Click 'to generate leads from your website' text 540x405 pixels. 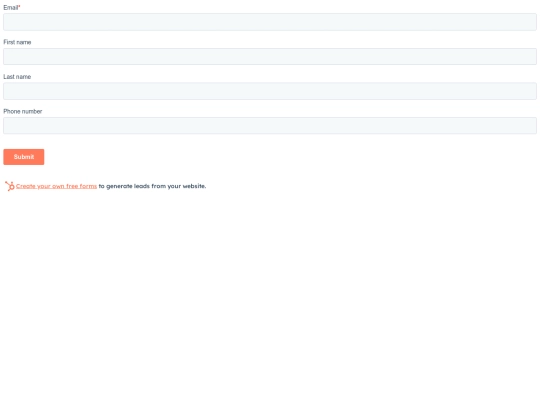(152, 186)
